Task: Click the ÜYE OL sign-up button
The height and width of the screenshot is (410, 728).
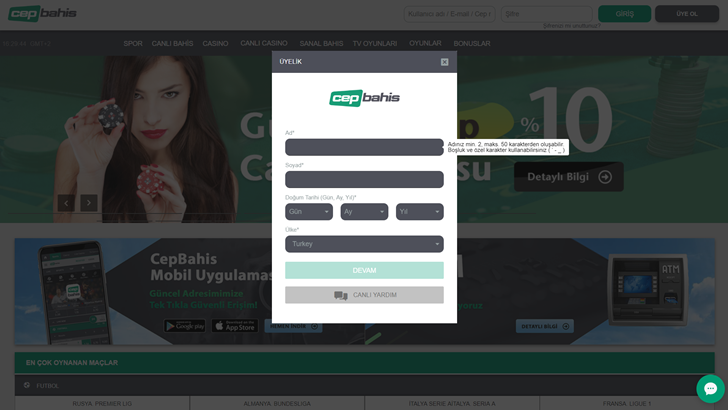Action: point(687,14)
